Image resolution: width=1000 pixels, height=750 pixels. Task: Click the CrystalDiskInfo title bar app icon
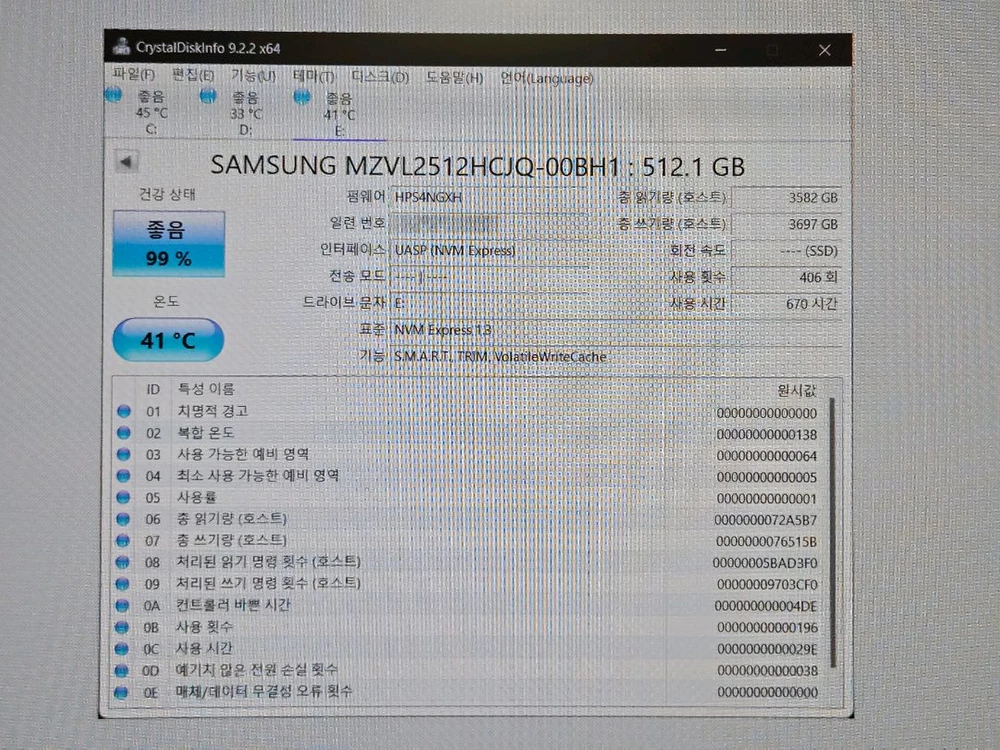[x=121, y=47]
